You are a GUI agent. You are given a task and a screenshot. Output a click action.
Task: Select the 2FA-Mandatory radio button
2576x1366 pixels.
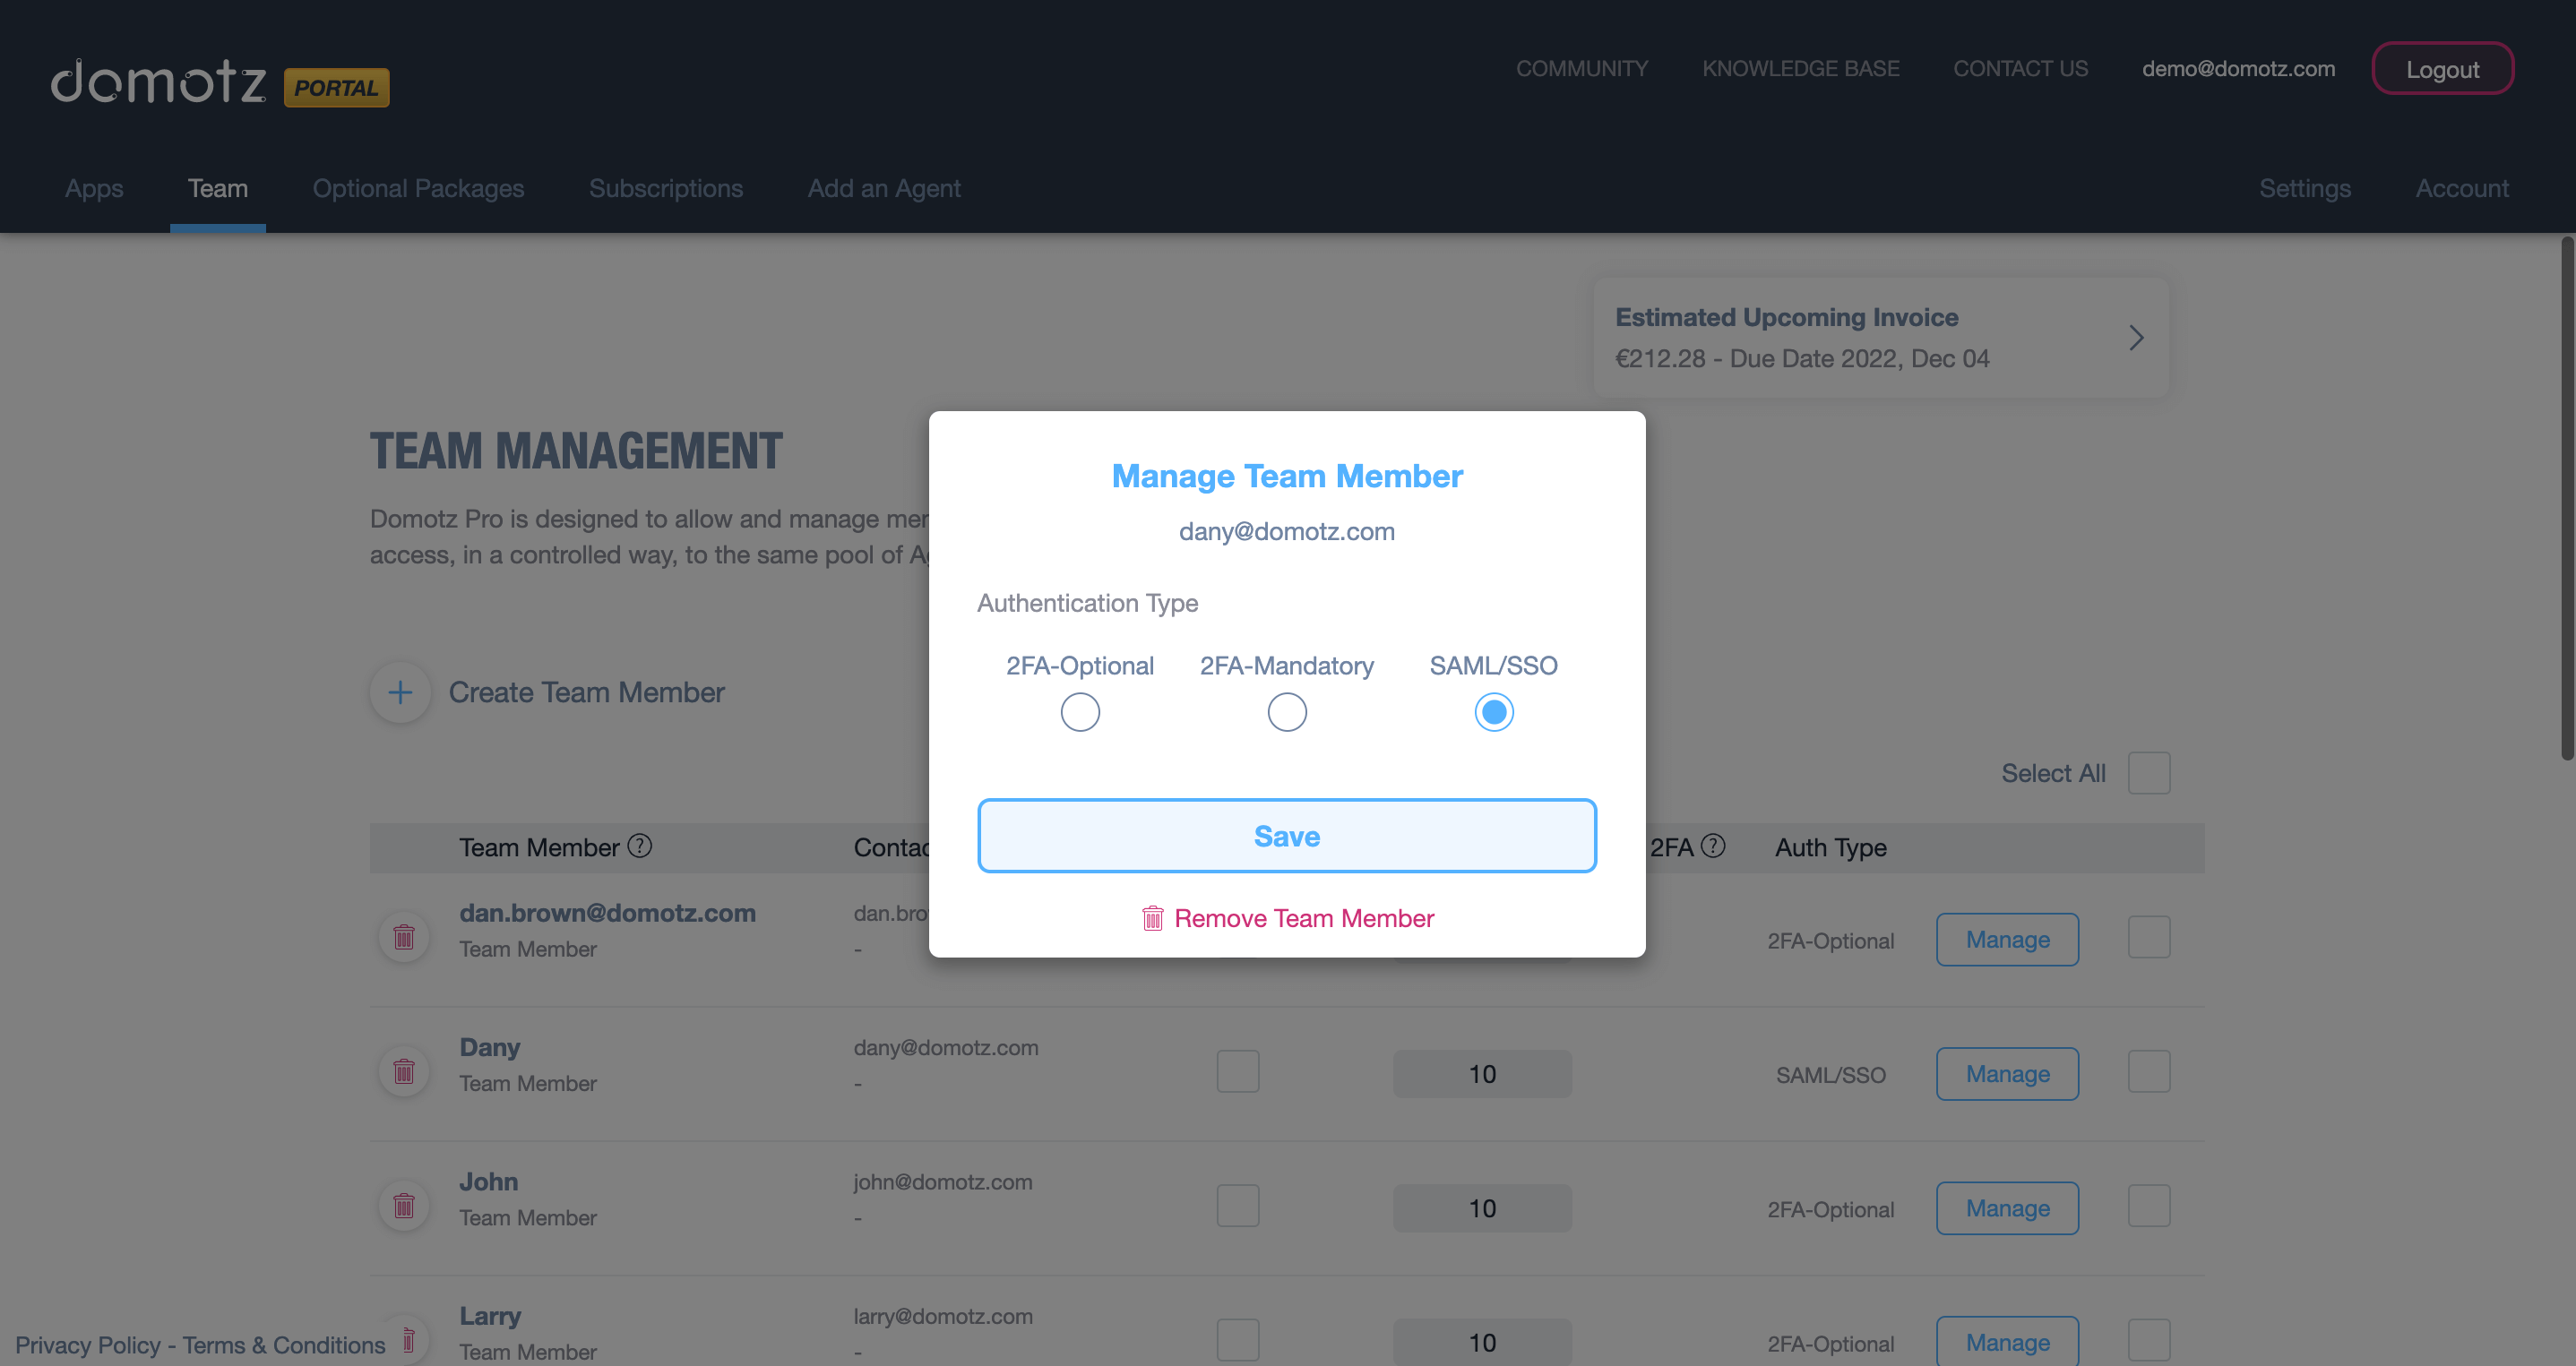click(x=1287, y=712)
